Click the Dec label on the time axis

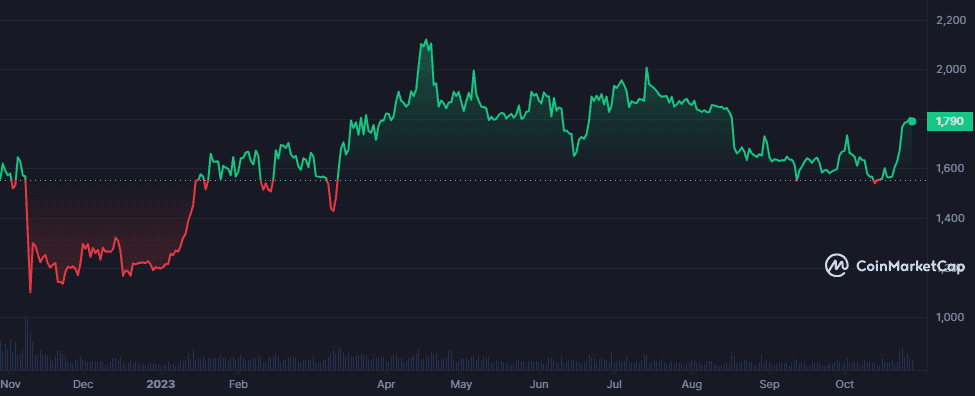(x=83, y=384)
